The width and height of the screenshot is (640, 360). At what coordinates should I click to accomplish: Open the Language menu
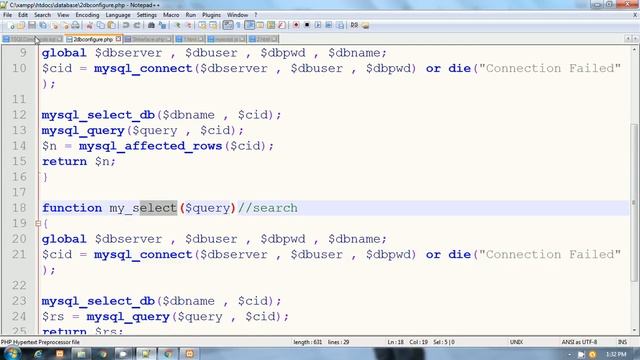(x=118, y=15)
